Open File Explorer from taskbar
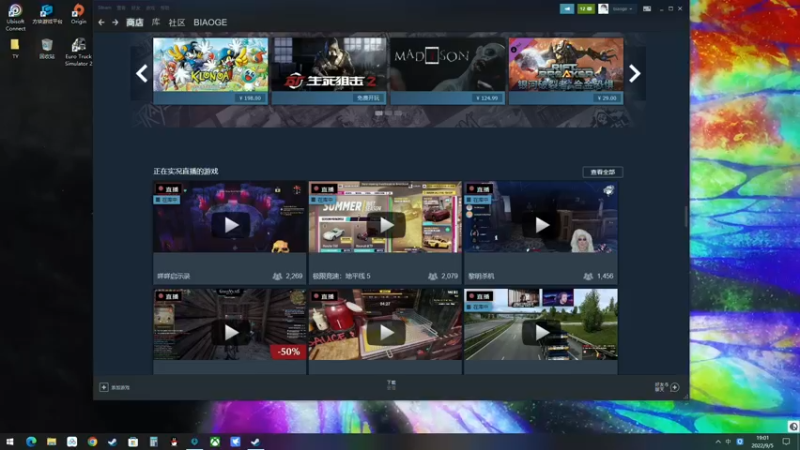The height and width of the screenshot is (450, 800). click(52, 442)
